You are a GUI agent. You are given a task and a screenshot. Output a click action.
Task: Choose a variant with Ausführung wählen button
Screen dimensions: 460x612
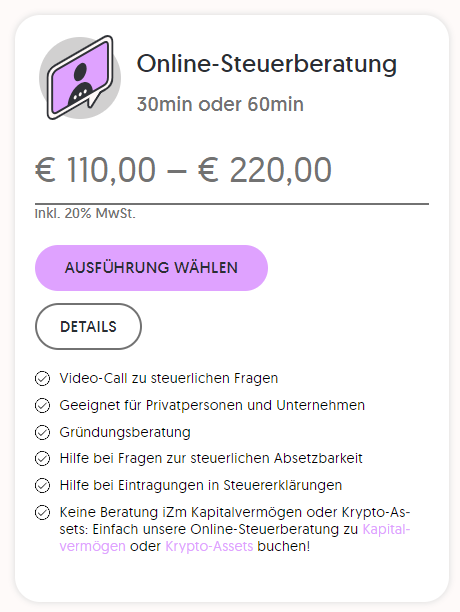coord(151,268)
